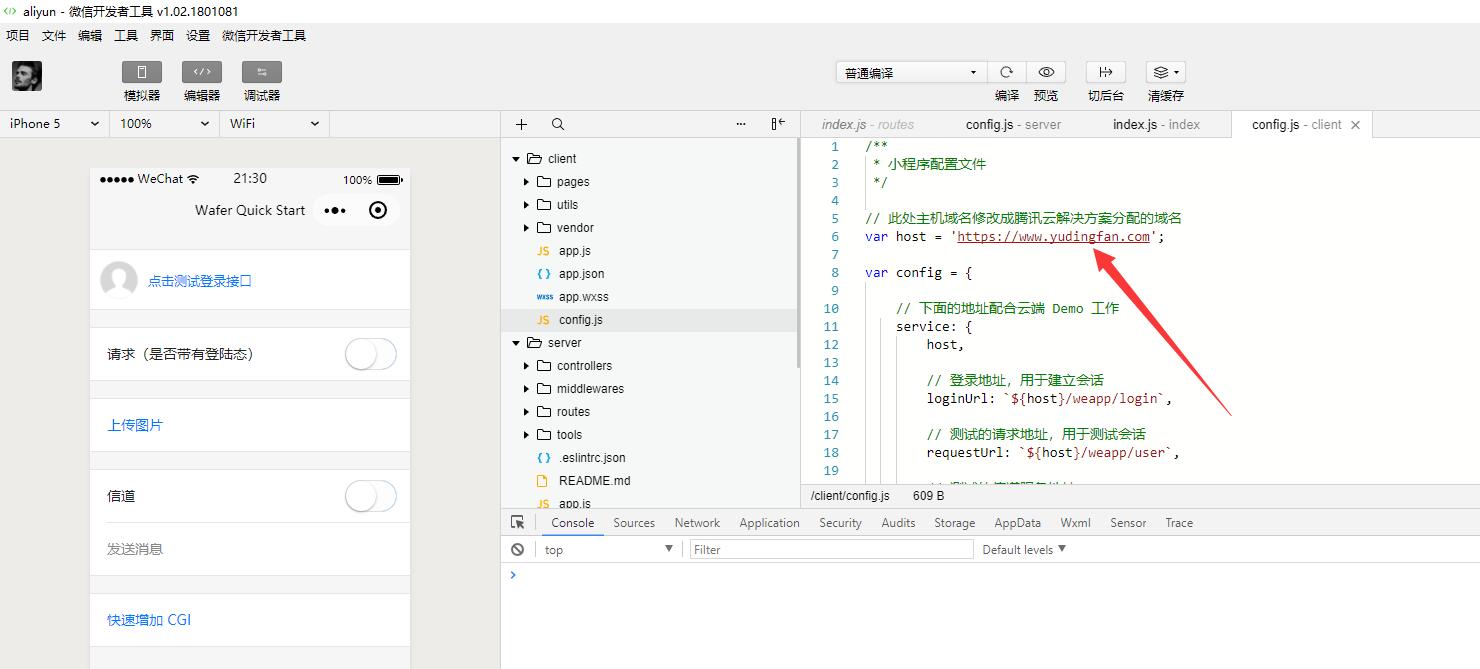The width and height of the screenshot is (1480, 669).
Task: Collapse the client folder
Action: click(x=516, y=159)
